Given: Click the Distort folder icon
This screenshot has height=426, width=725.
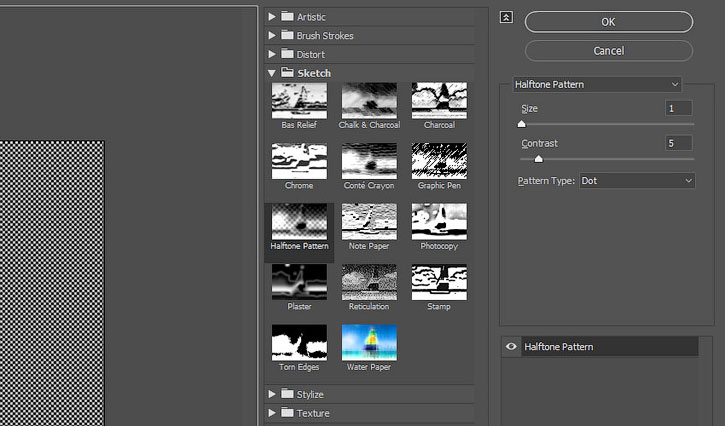Looking at the screenshot, I should (x=288, y=54).
